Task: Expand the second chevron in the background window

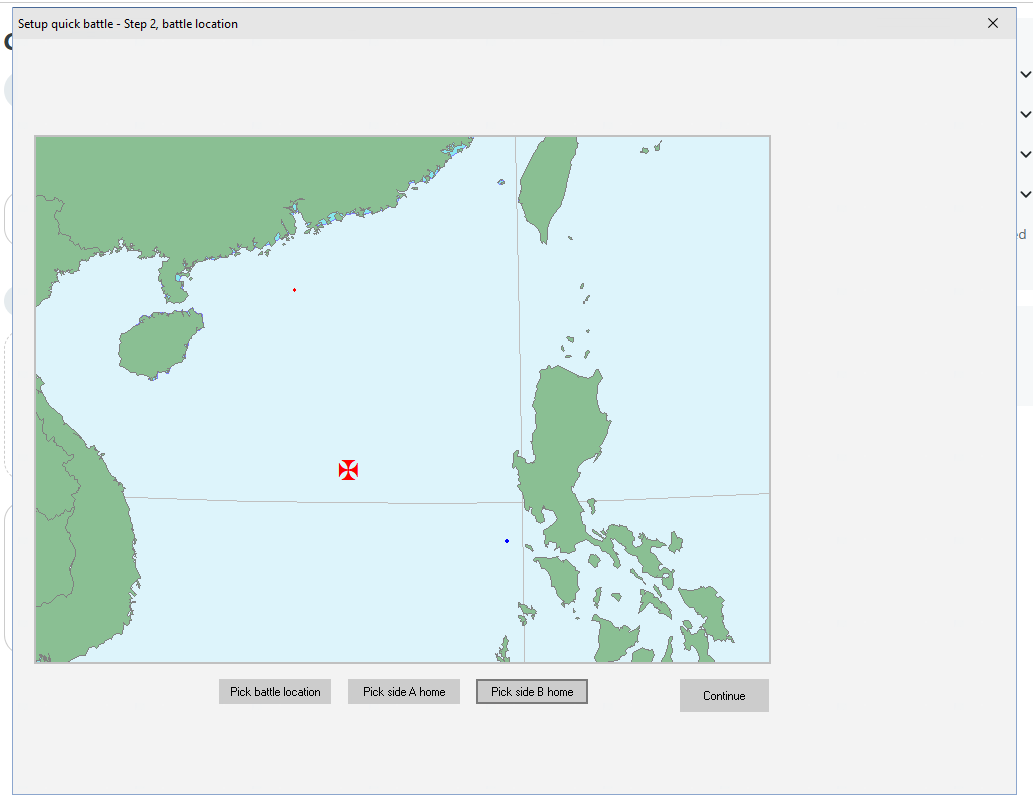Action: (x=1025, y=114)
